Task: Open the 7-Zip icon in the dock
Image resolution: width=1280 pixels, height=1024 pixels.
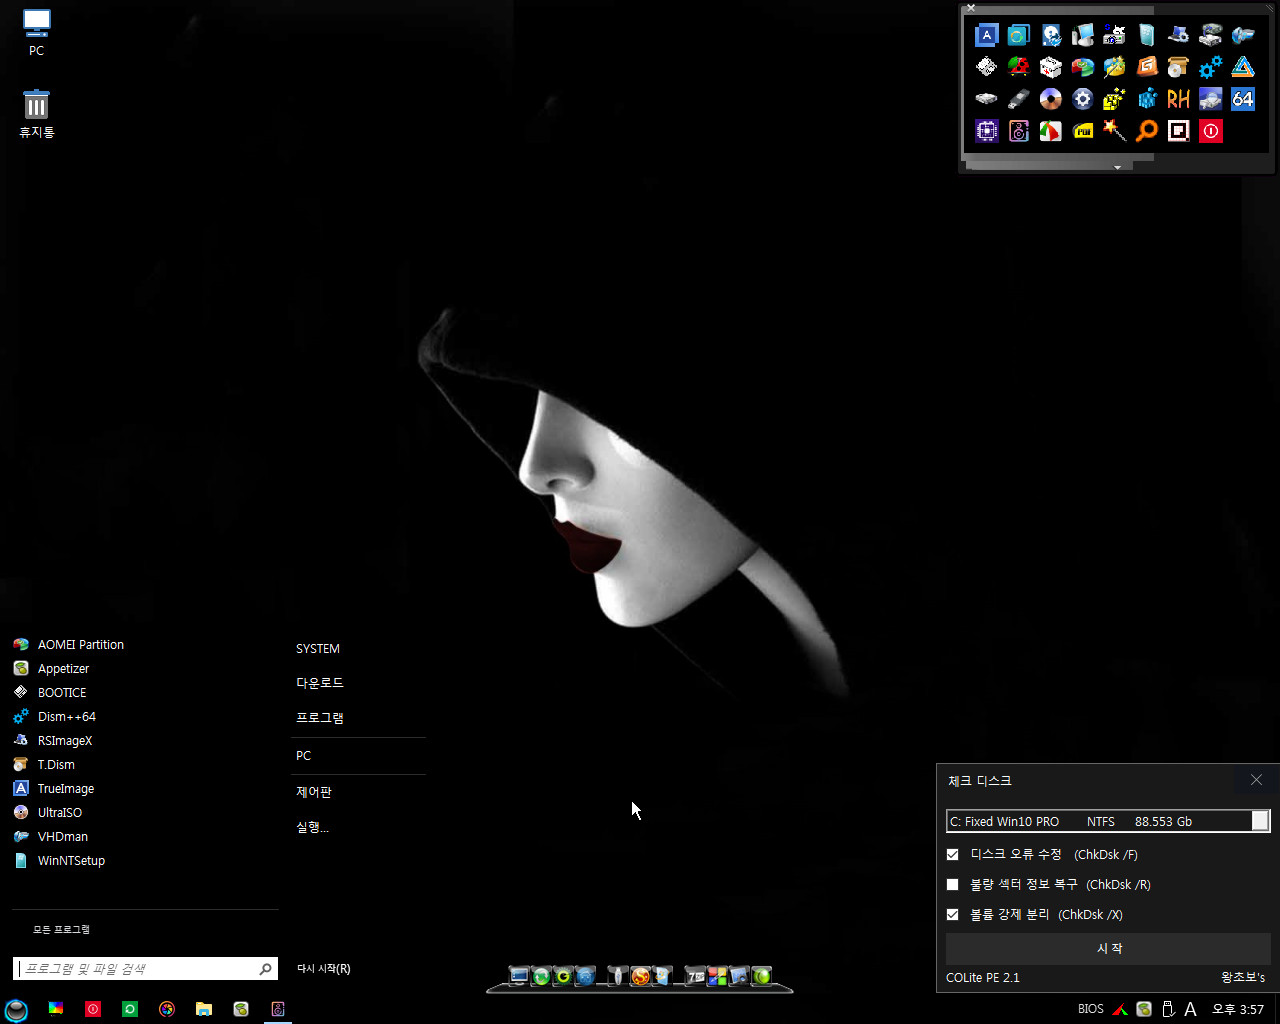Action: tap(695, 976)
